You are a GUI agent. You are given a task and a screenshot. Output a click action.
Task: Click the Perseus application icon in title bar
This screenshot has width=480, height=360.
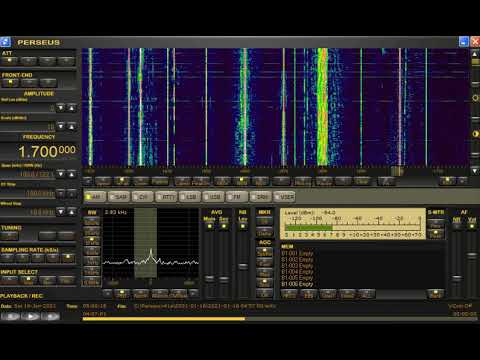(x=5, y=42)
